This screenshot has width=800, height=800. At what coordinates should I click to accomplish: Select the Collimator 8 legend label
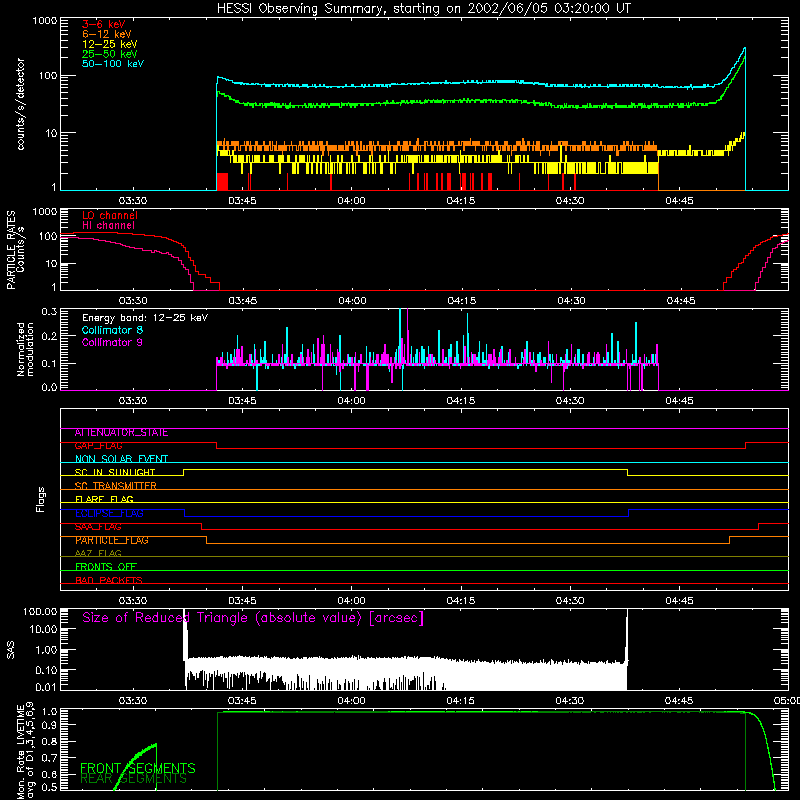112,330
